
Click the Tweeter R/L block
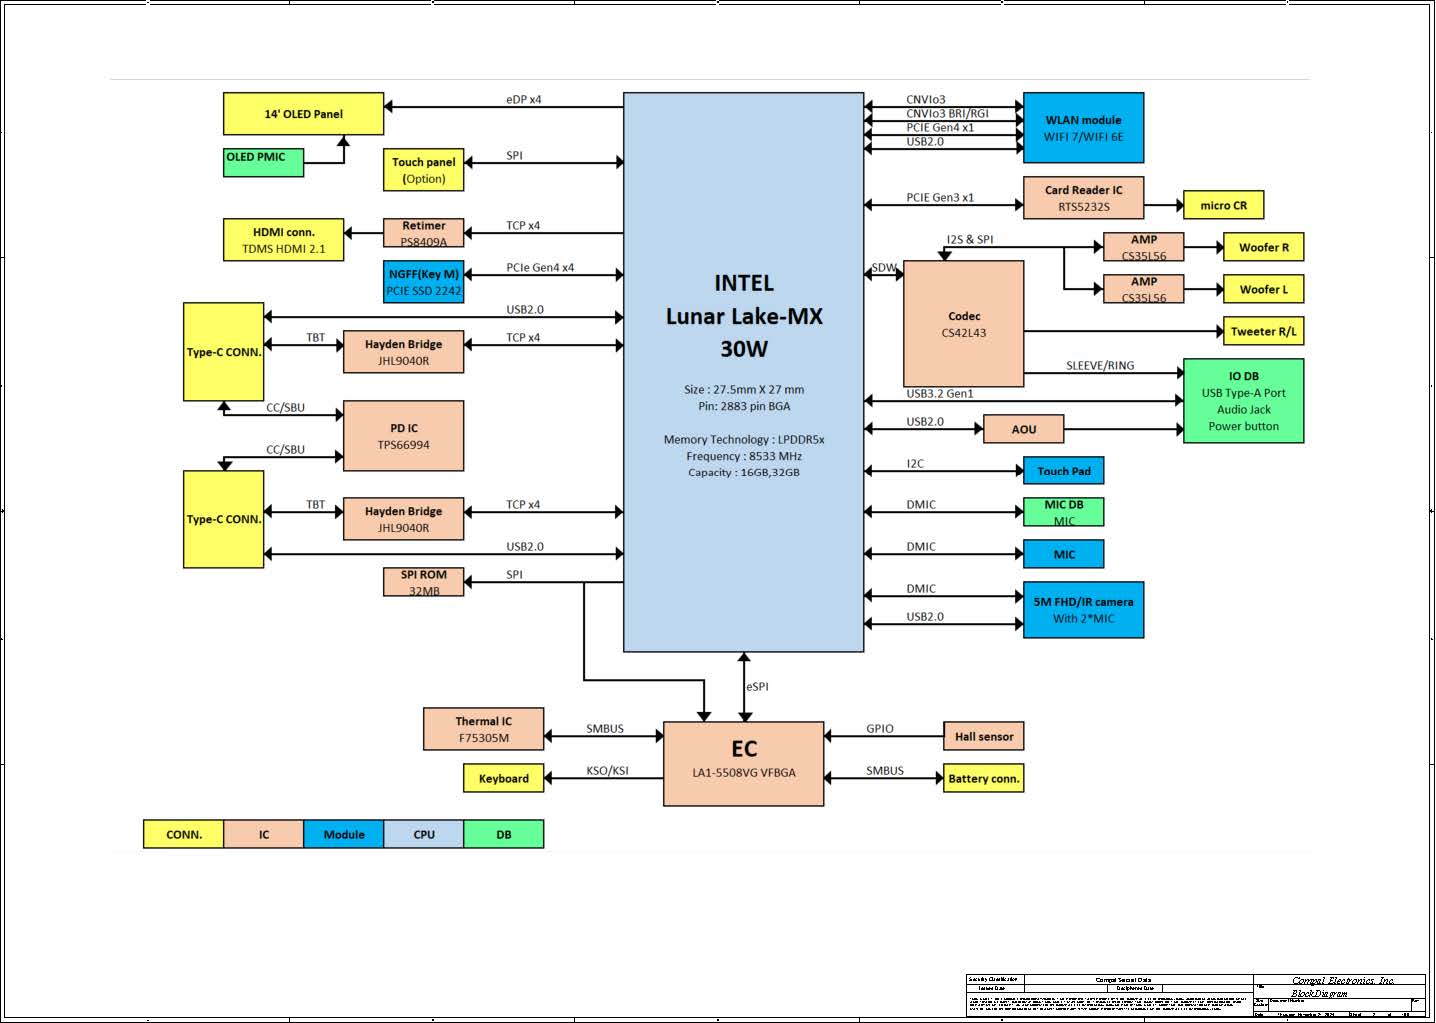(1263, 331)
